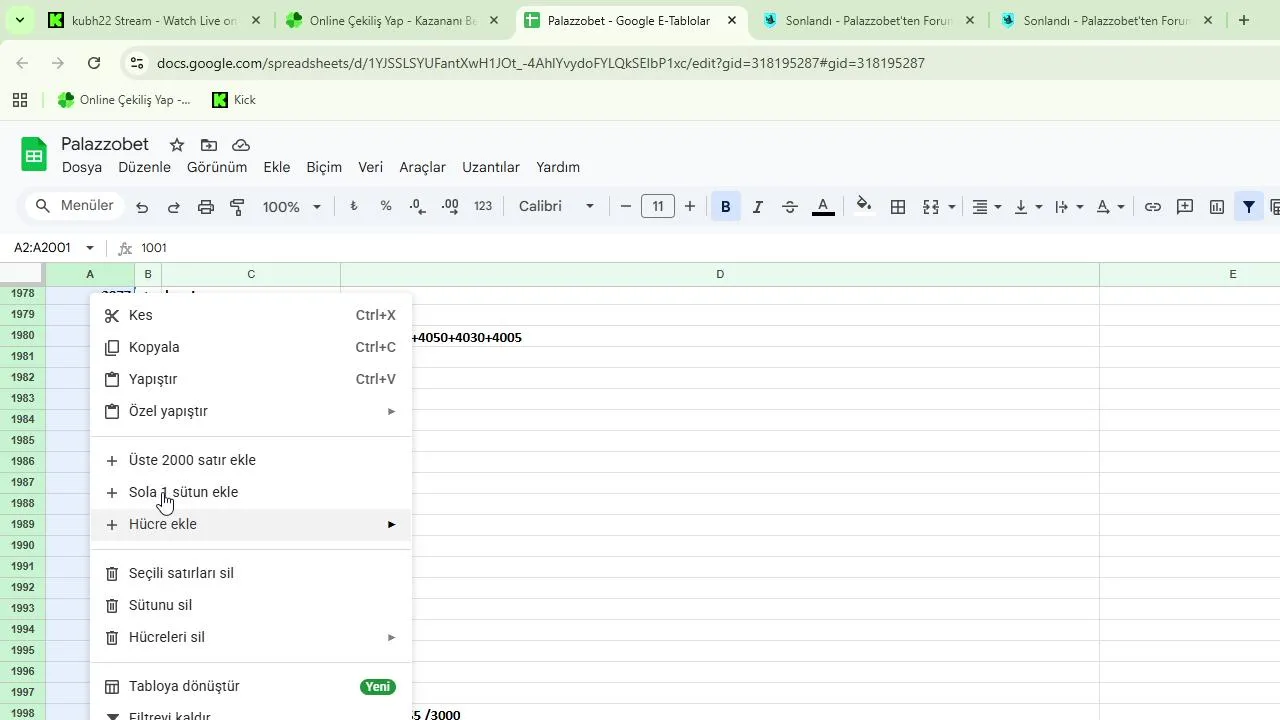Open fill color picker

(x=864, y=207)
